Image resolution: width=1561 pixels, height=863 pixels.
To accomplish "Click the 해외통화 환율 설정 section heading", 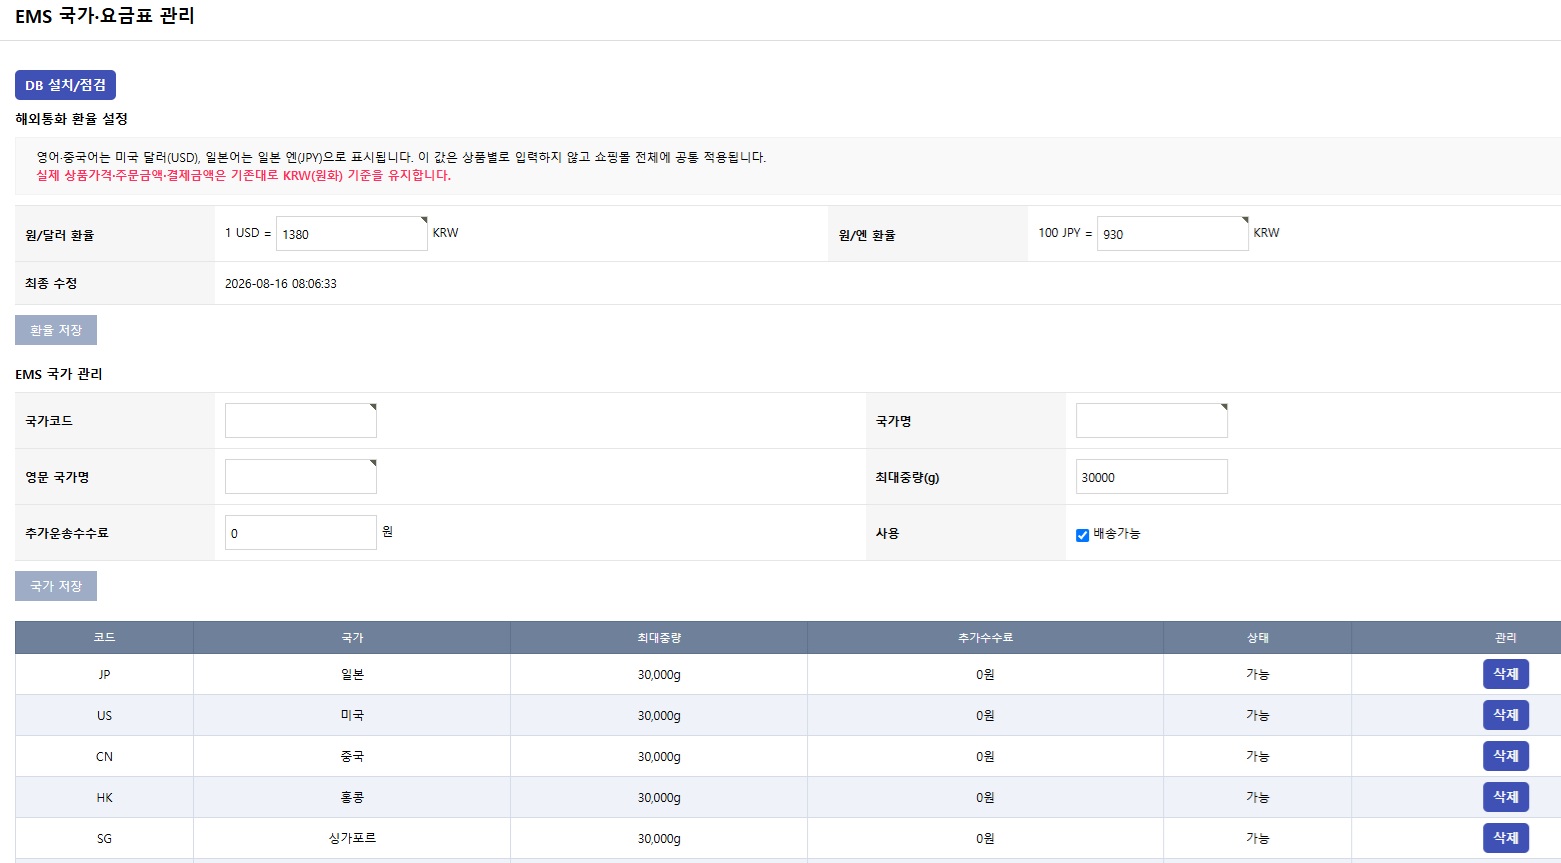I will [x=71, y=119].
